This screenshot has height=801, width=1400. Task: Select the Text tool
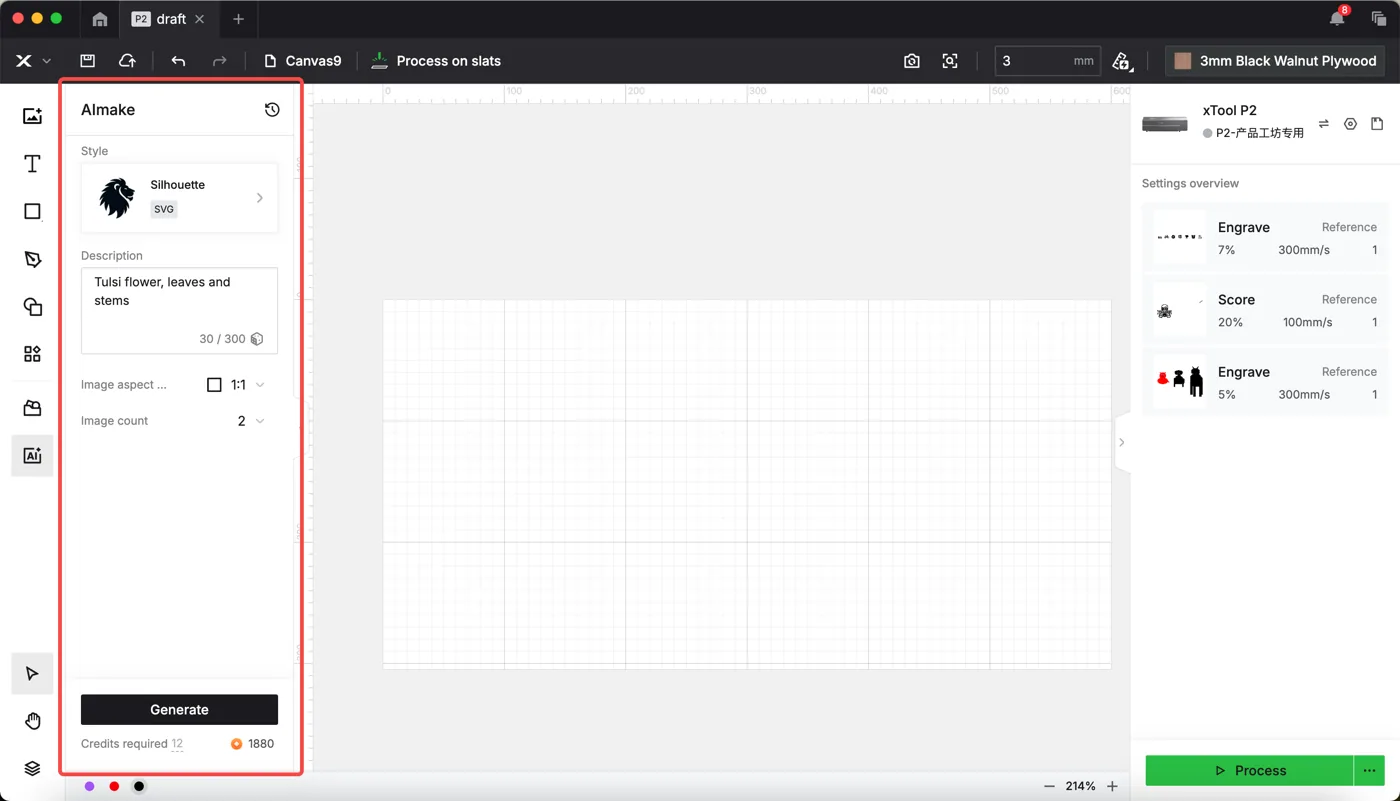pos(32,163)
